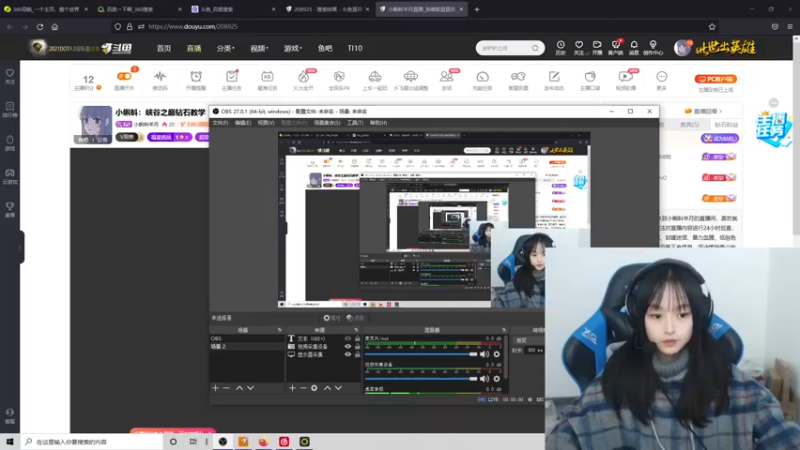Expand the 游戏 dropdown in navigation
Screen dimensions: 800x450
click(x=292, y=48)
